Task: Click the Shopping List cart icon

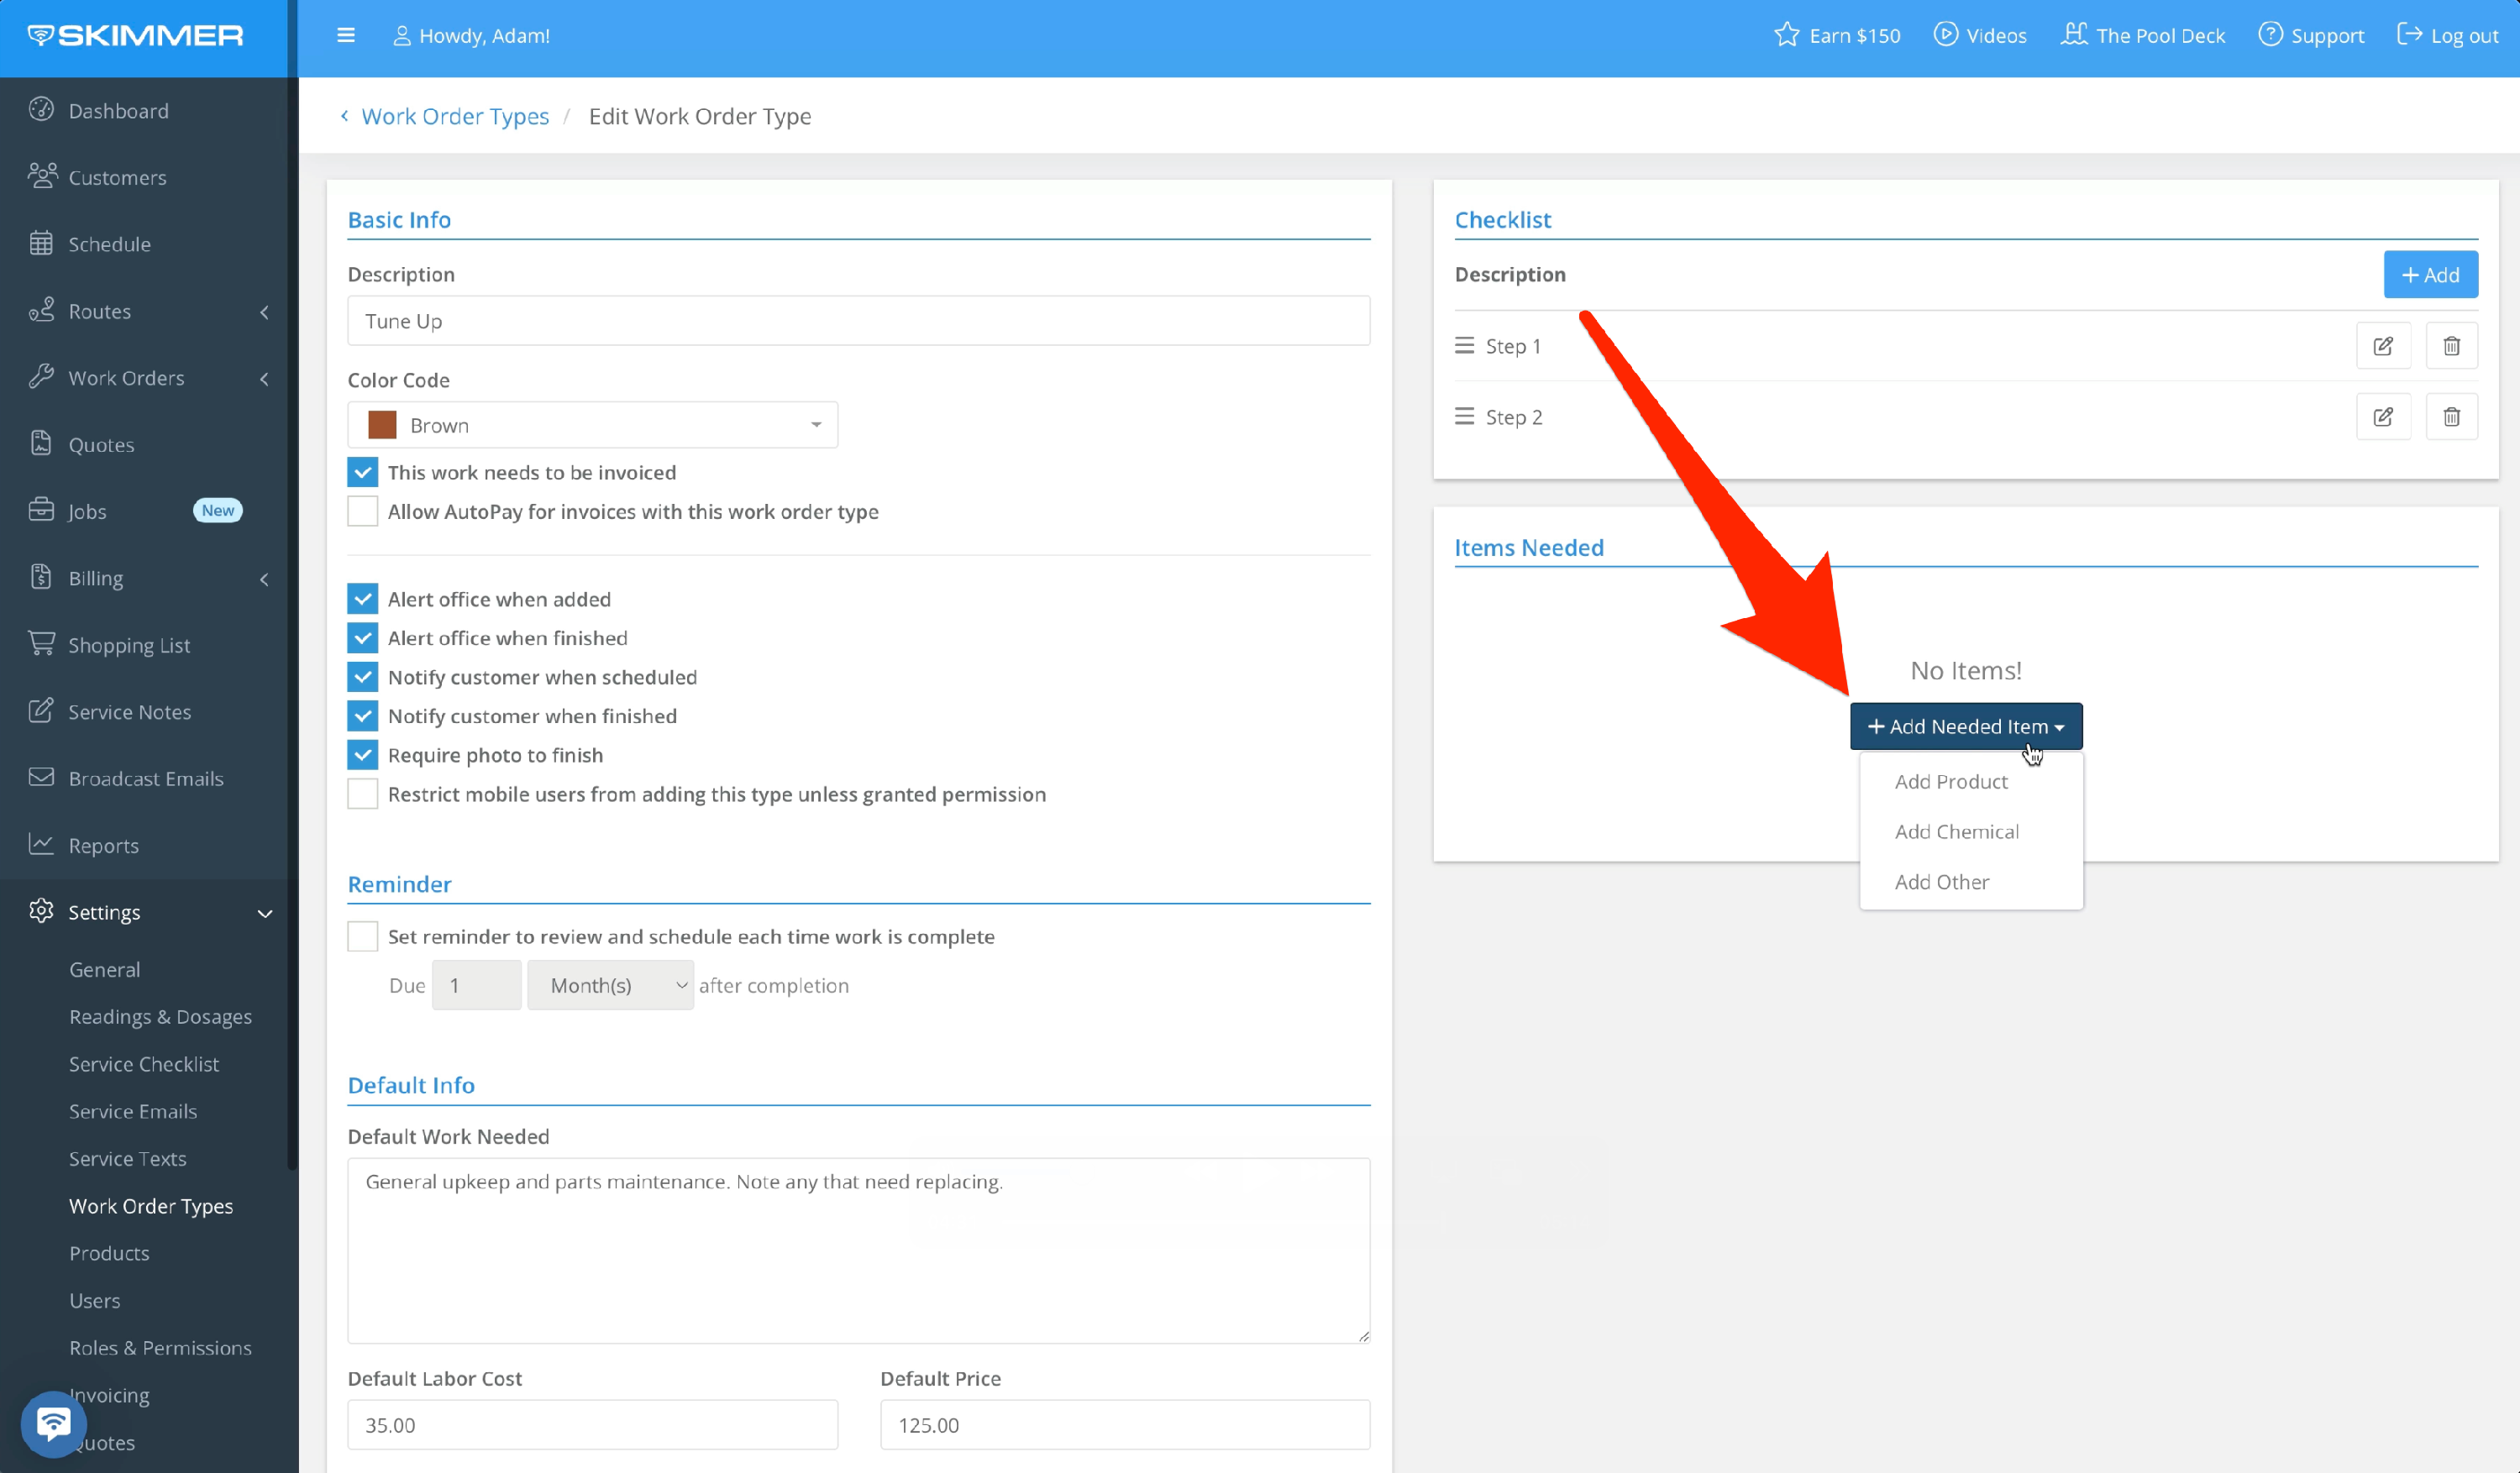Action: click(41, 644)
